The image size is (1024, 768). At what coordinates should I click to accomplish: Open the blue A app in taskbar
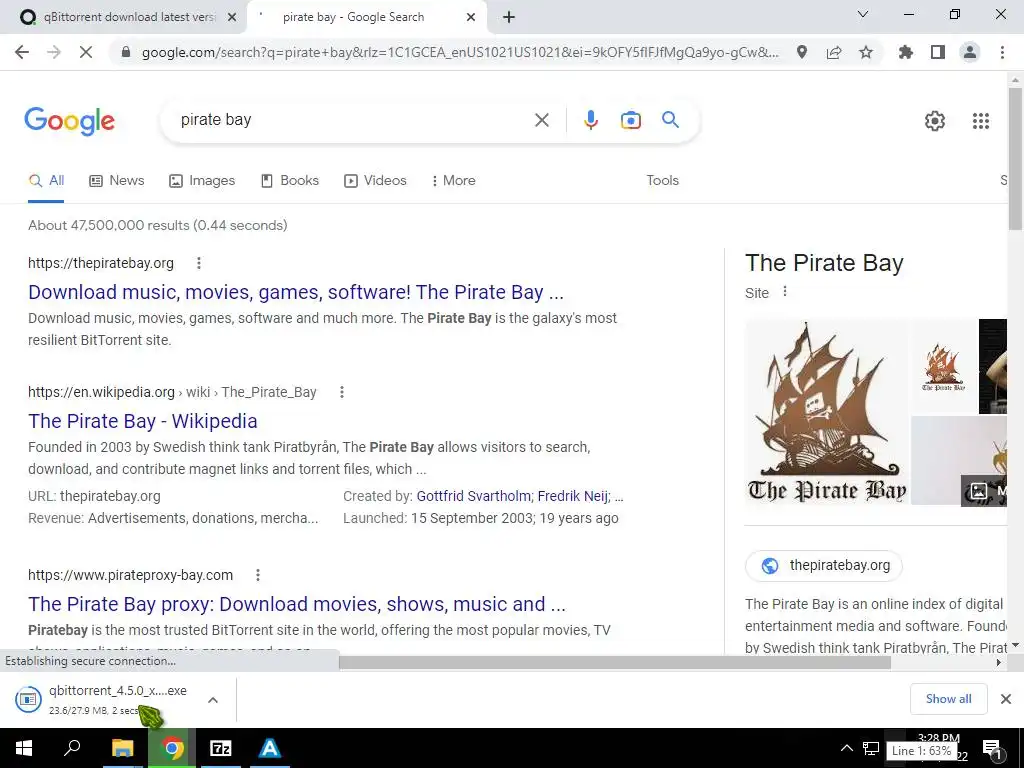[x=270, y=748]
